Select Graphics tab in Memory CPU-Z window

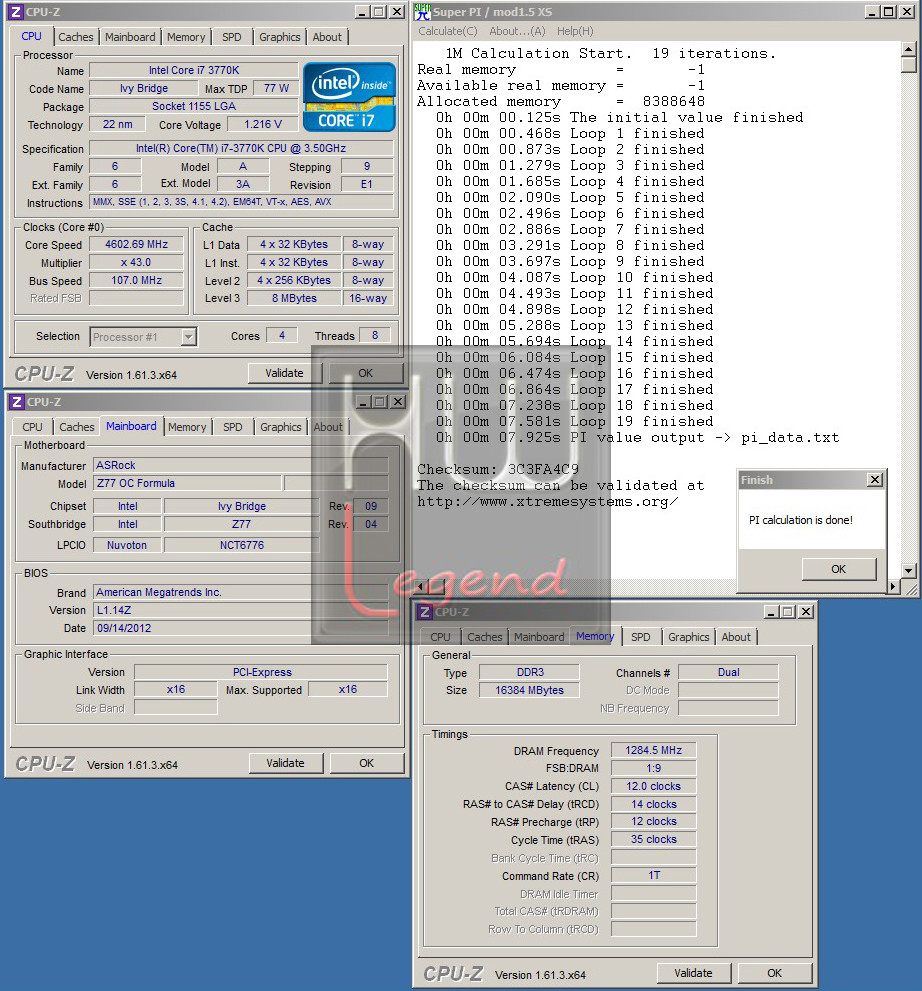tap(689, 637)
